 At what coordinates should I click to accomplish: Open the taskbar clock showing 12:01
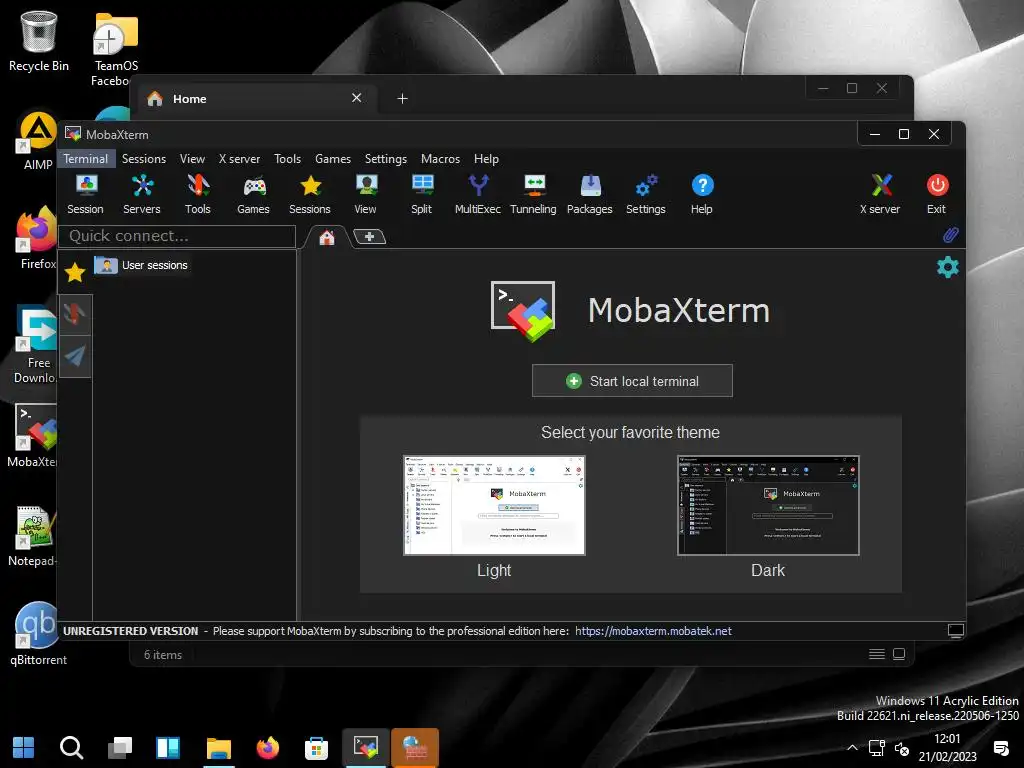(x=948, y=748)
